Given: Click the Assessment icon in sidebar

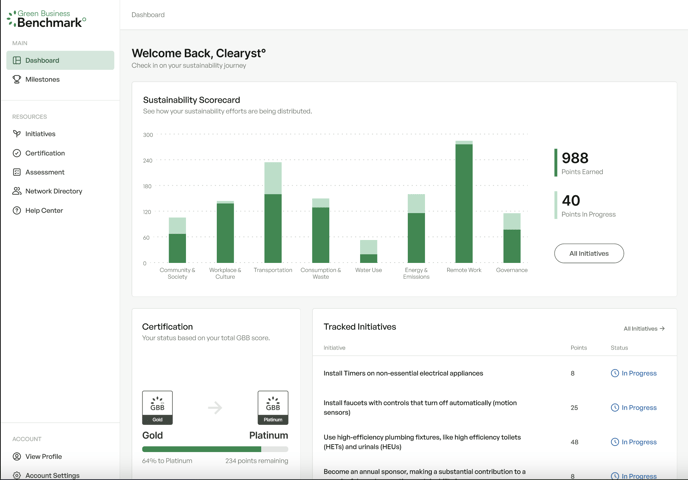Looking at the screenshot, I should (x=17, y=172).
